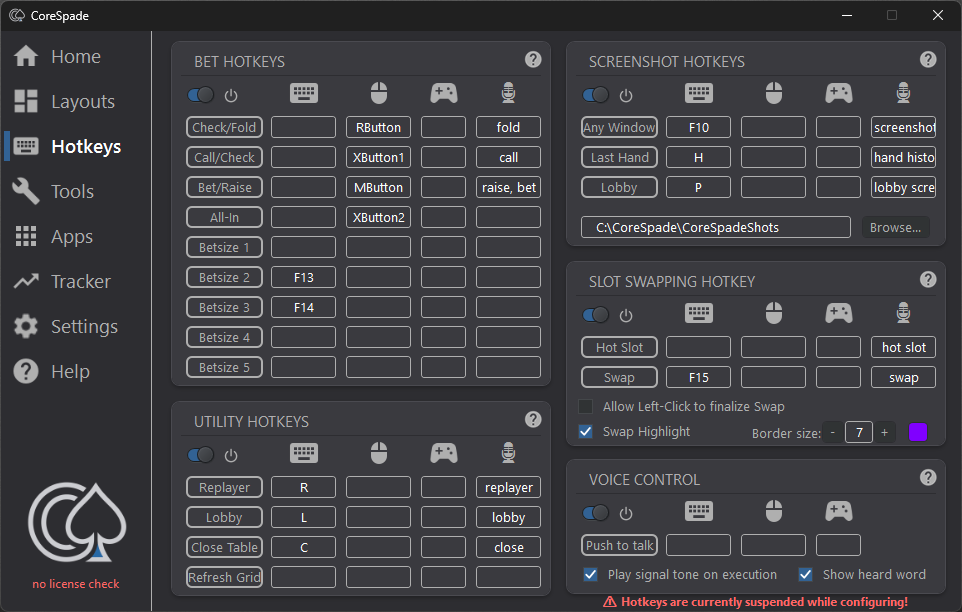Screen dimensions: 962x612
Task: Click the mouse column icon in Bet Hotkeys
Action: click(379, 93)
